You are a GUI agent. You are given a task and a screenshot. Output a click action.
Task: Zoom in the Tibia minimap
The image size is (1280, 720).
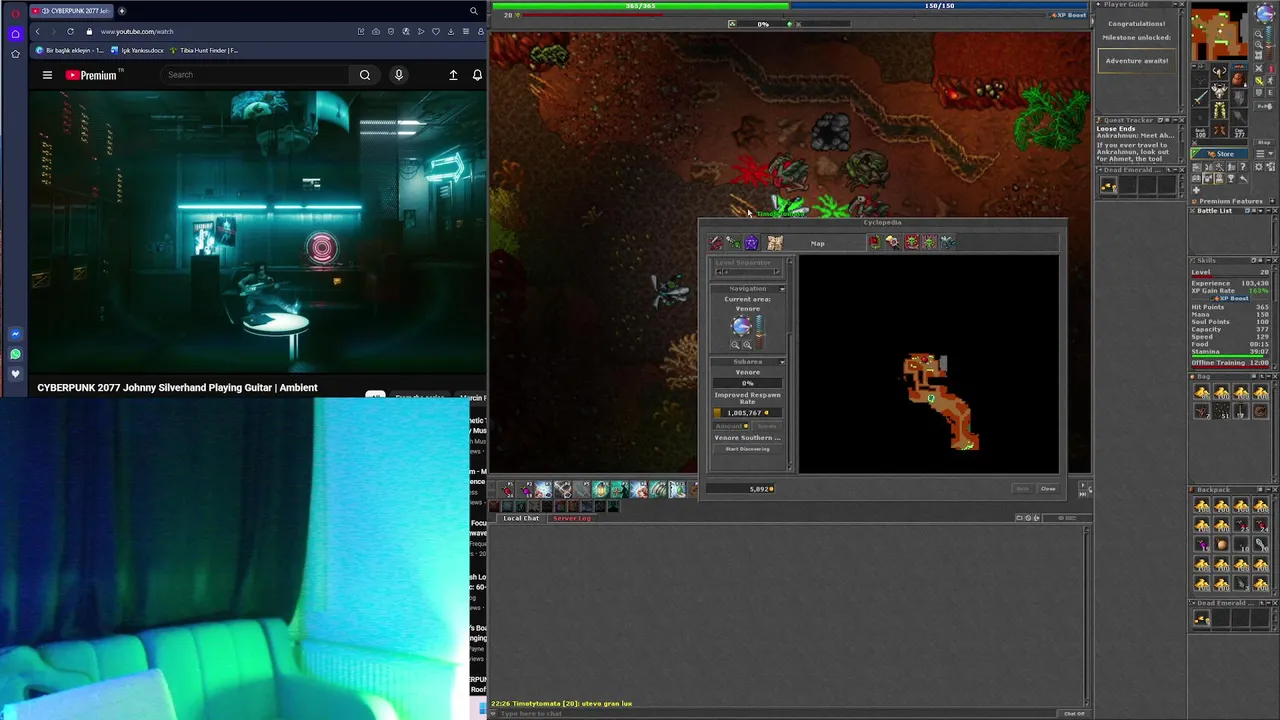(x=1258, y=45)
